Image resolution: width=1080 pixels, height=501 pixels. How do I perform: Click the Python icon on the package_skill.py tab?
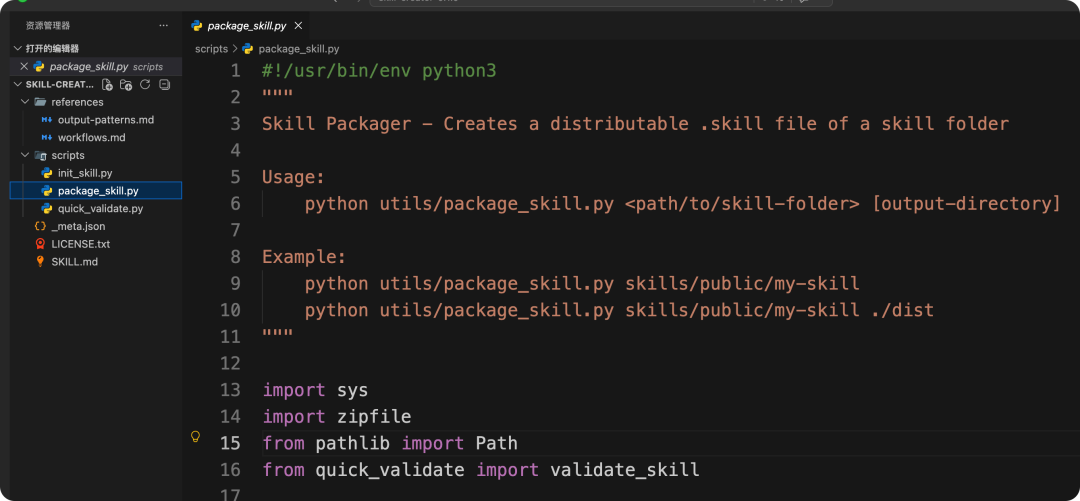coord(197,25)
